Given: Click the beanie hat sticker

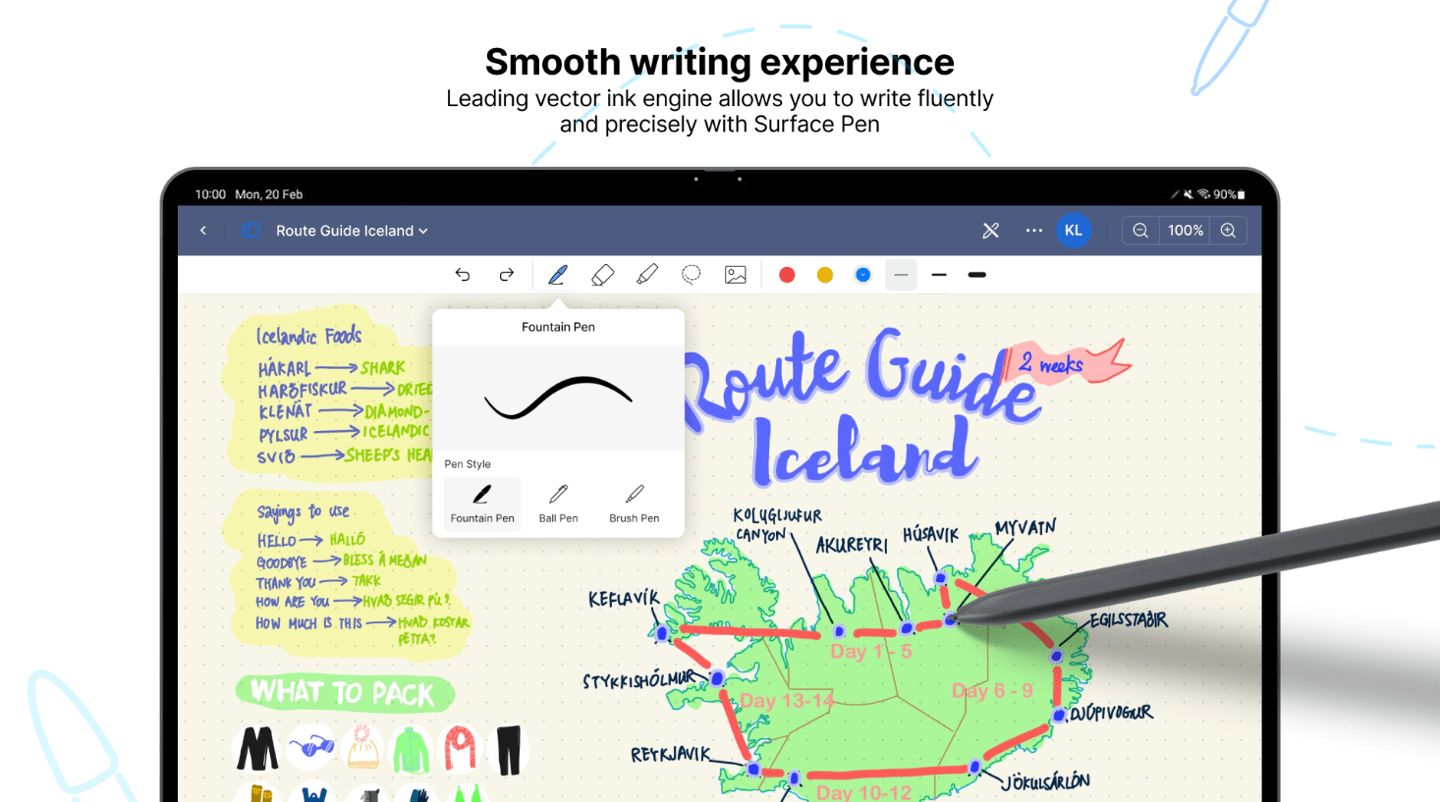Looking at the screenshot, I should point(362,748).
